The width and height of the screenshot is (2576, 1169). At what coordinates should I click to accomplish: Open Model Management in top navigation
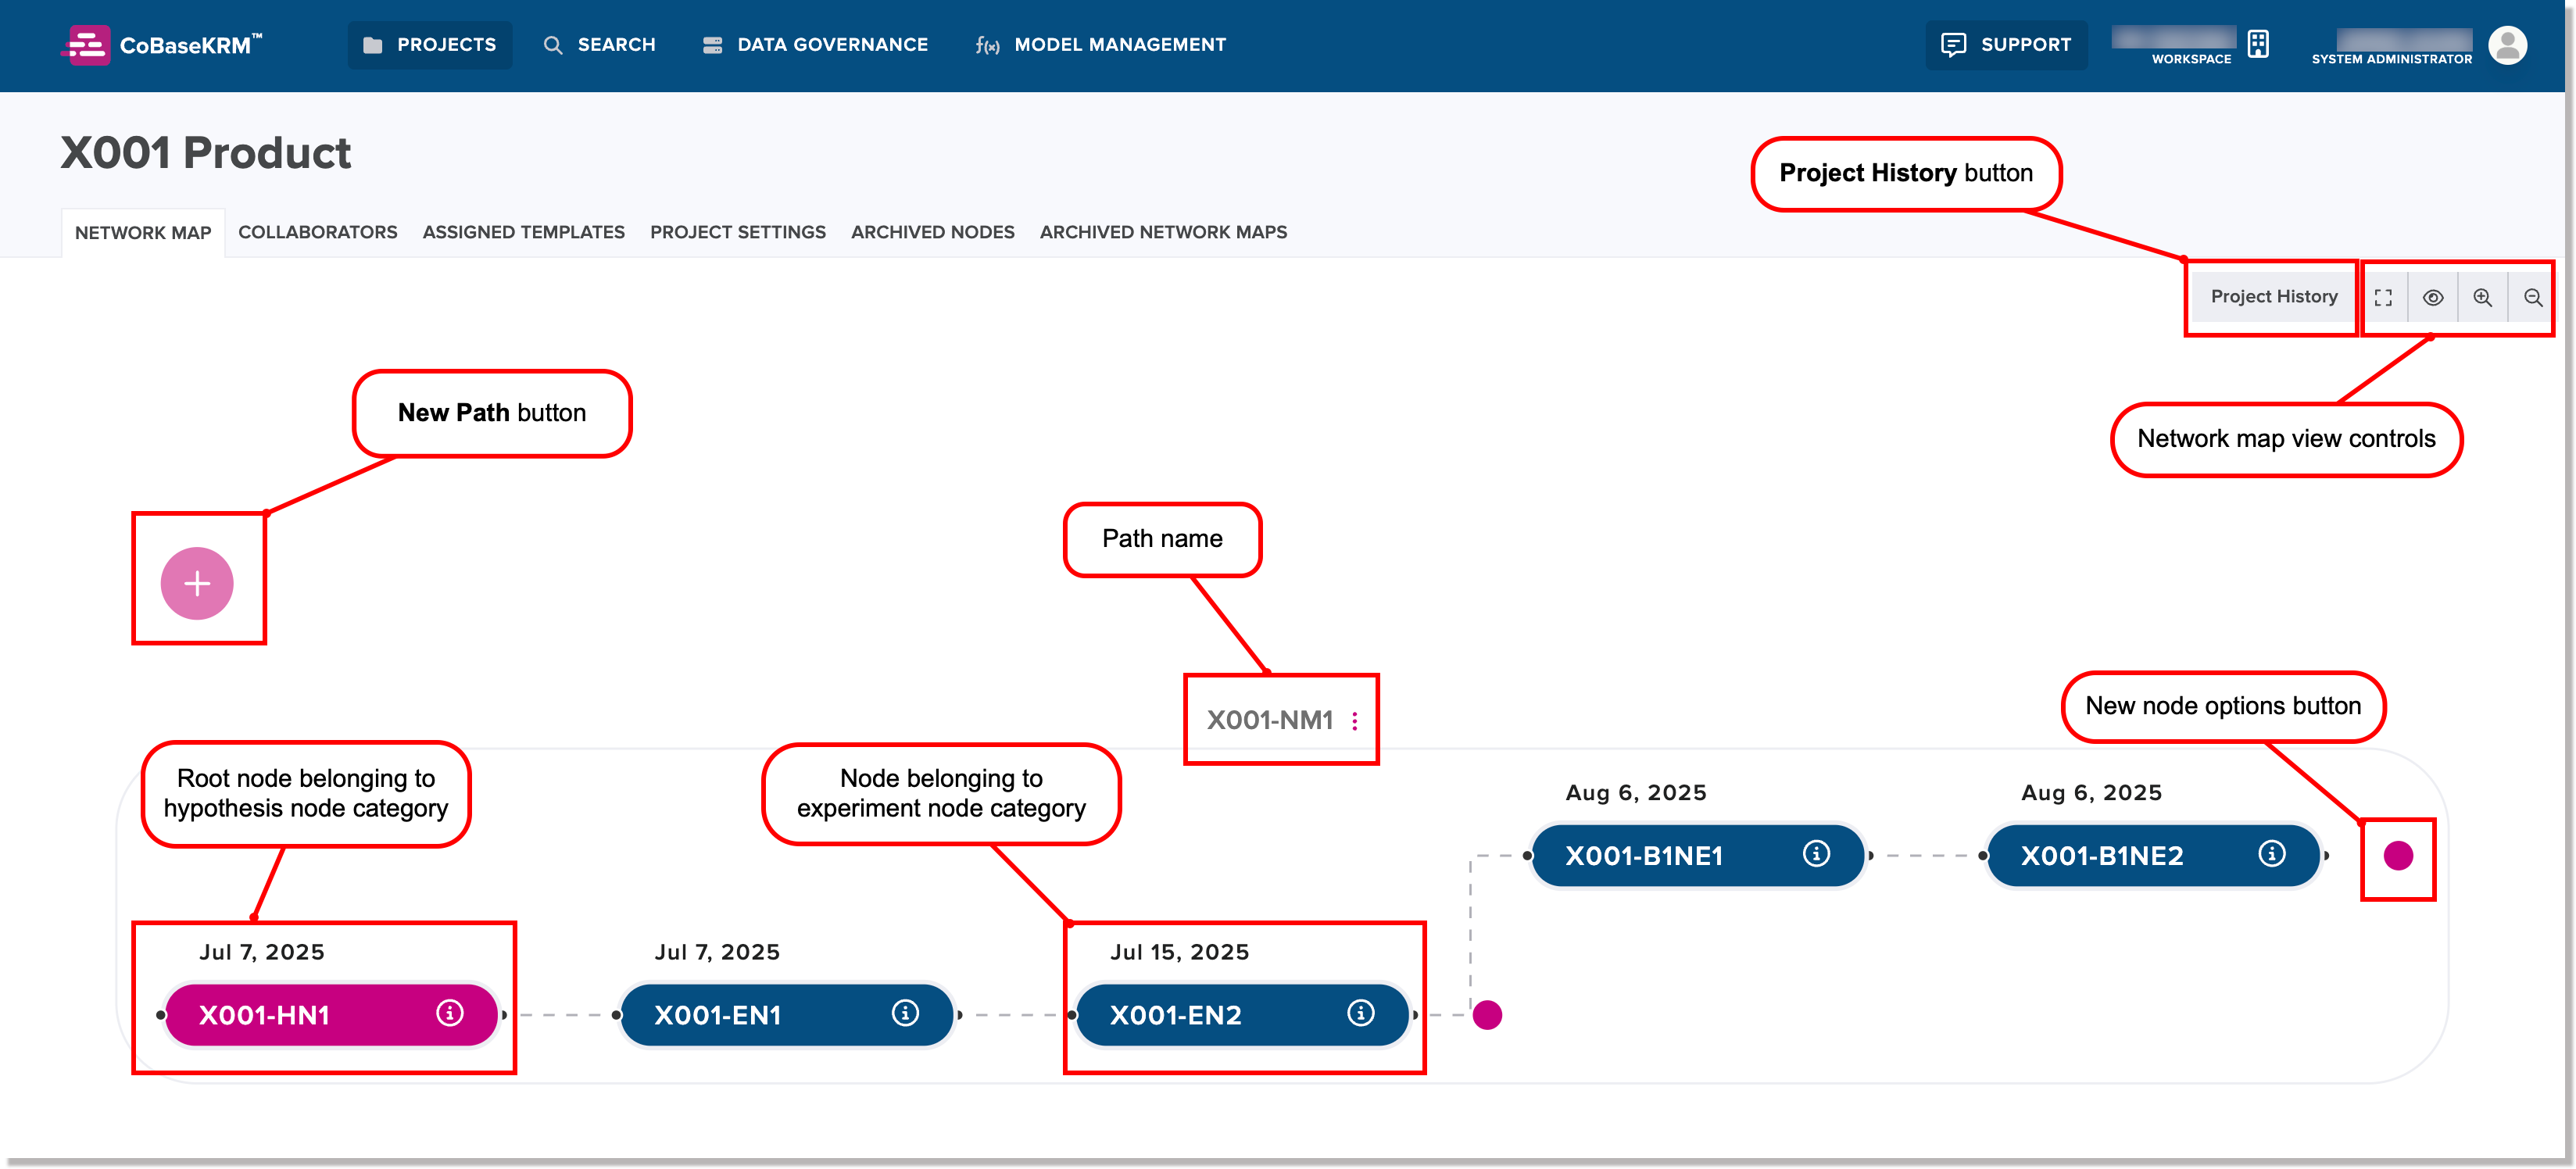1100,45
